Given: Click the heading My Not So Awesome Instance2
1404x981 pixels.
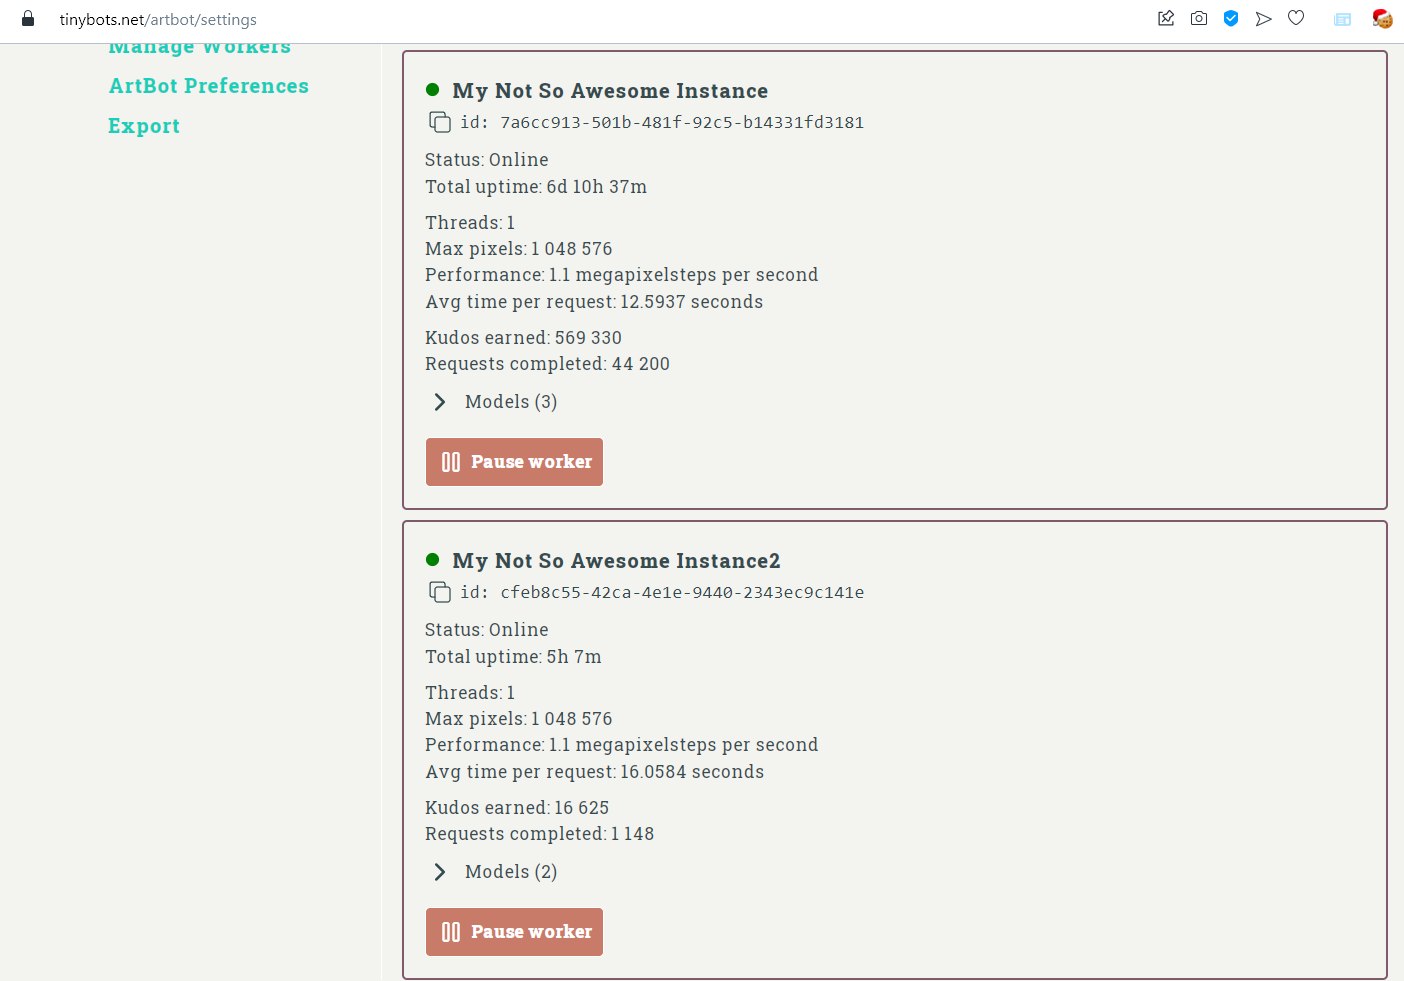Looking at the screenshot, I should pyautogui.click(x=616, y=561).
